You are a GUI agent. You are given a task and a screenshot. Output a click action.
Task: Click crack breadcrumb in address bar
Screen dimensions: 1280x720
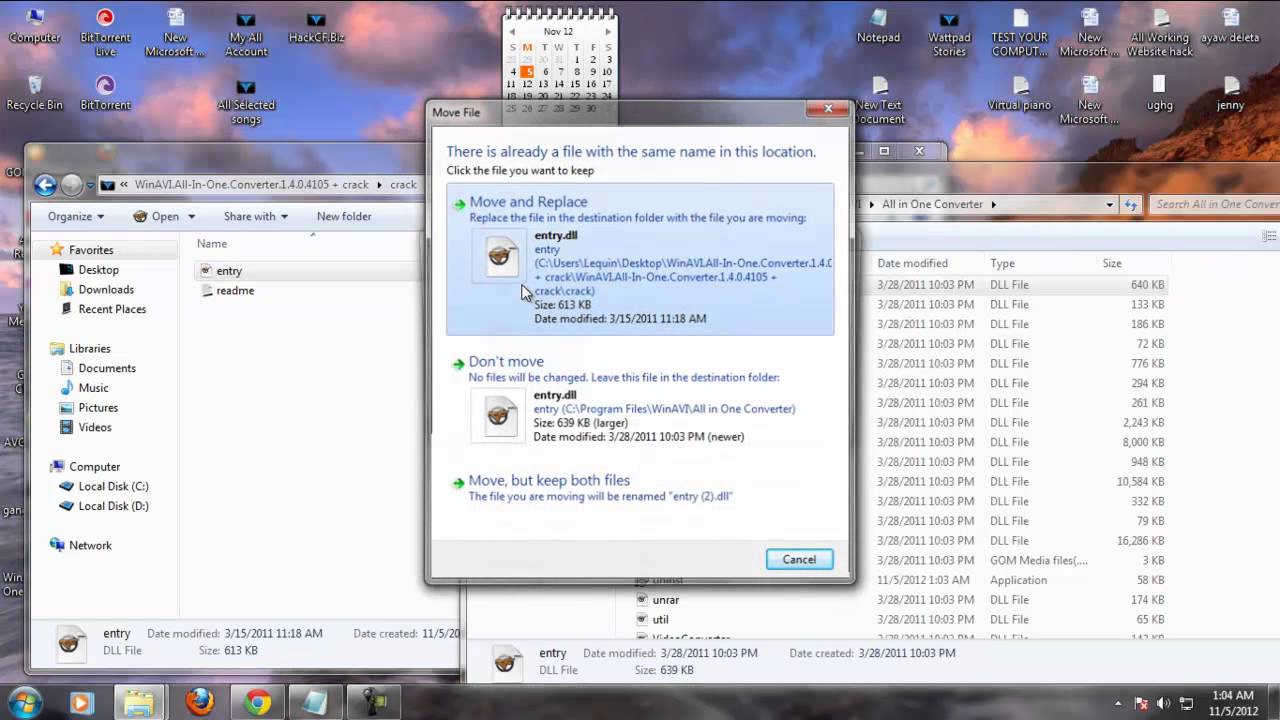403,185
